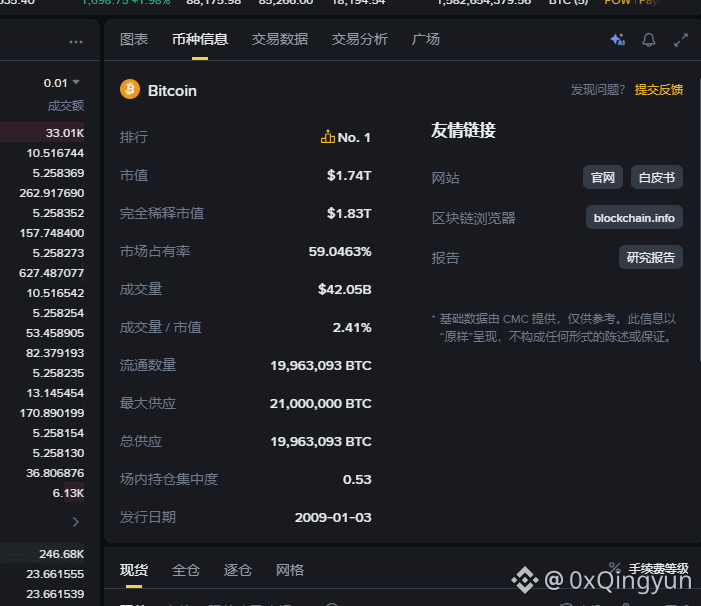Select the 币种信息 tab
Screen dimensions: 701x606
pos(200,39)
